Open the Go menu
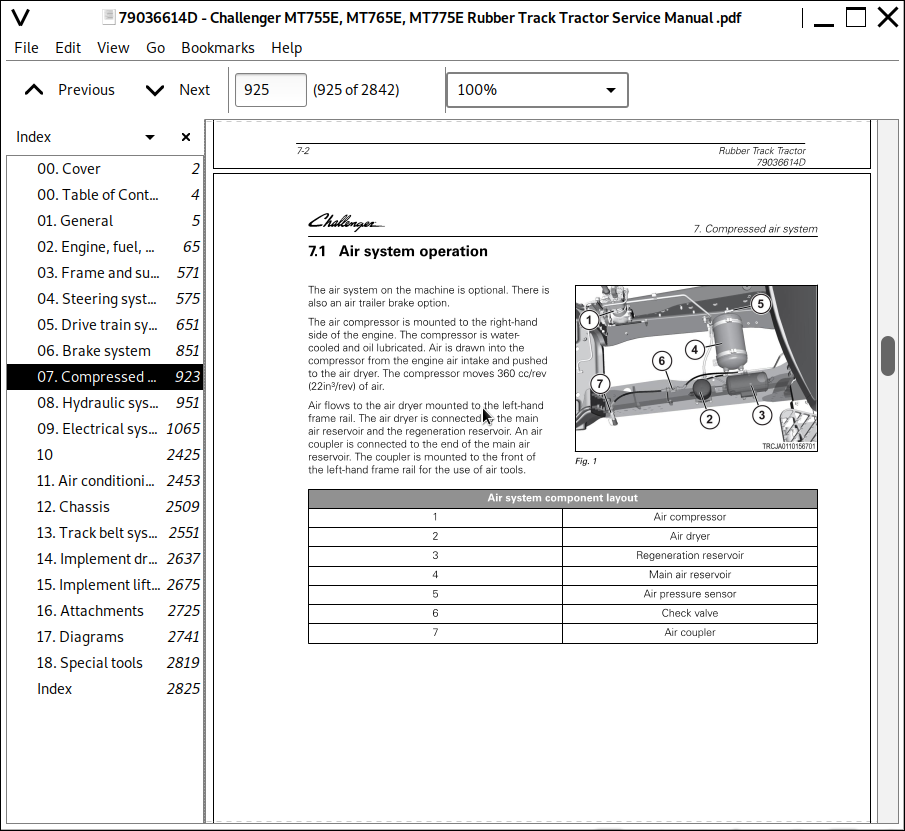Screen dimensions: 905x831 (x=155, y=48)
